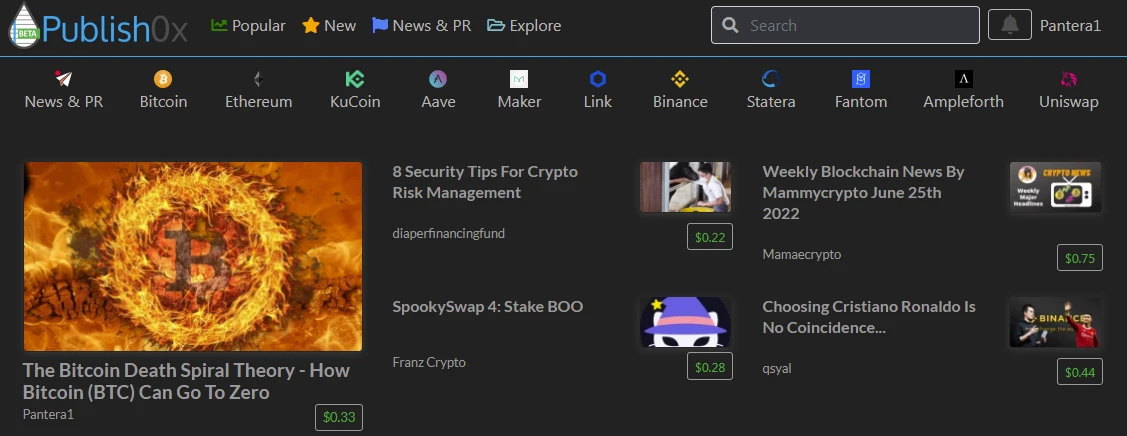Select the Ethereum category label
This screenshot has width=1127, height=436.
coord(259,101)
